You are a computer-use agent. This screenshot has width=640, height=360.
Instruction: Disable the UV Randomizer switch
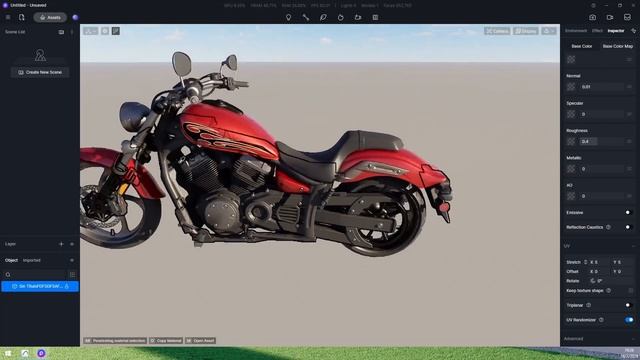tap(629, 320)
